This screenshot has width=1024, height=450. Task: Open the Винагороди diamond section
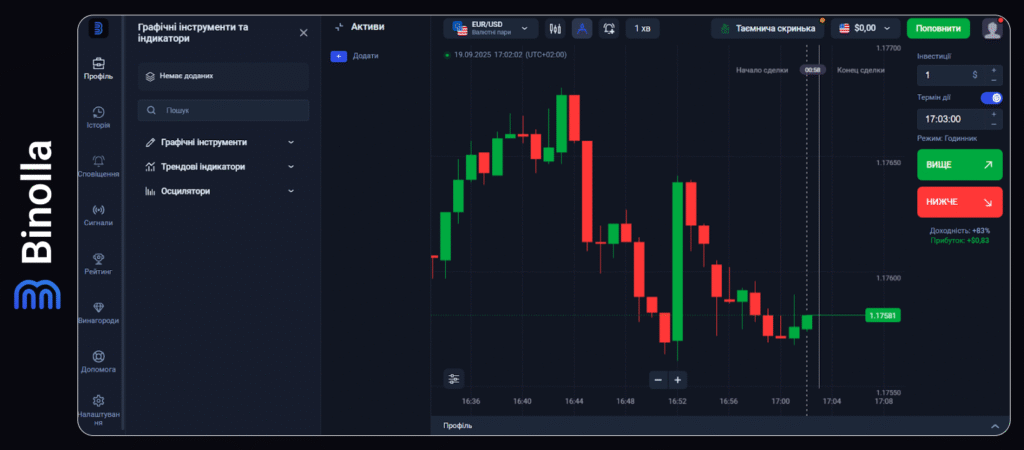(x=99, y=313)
